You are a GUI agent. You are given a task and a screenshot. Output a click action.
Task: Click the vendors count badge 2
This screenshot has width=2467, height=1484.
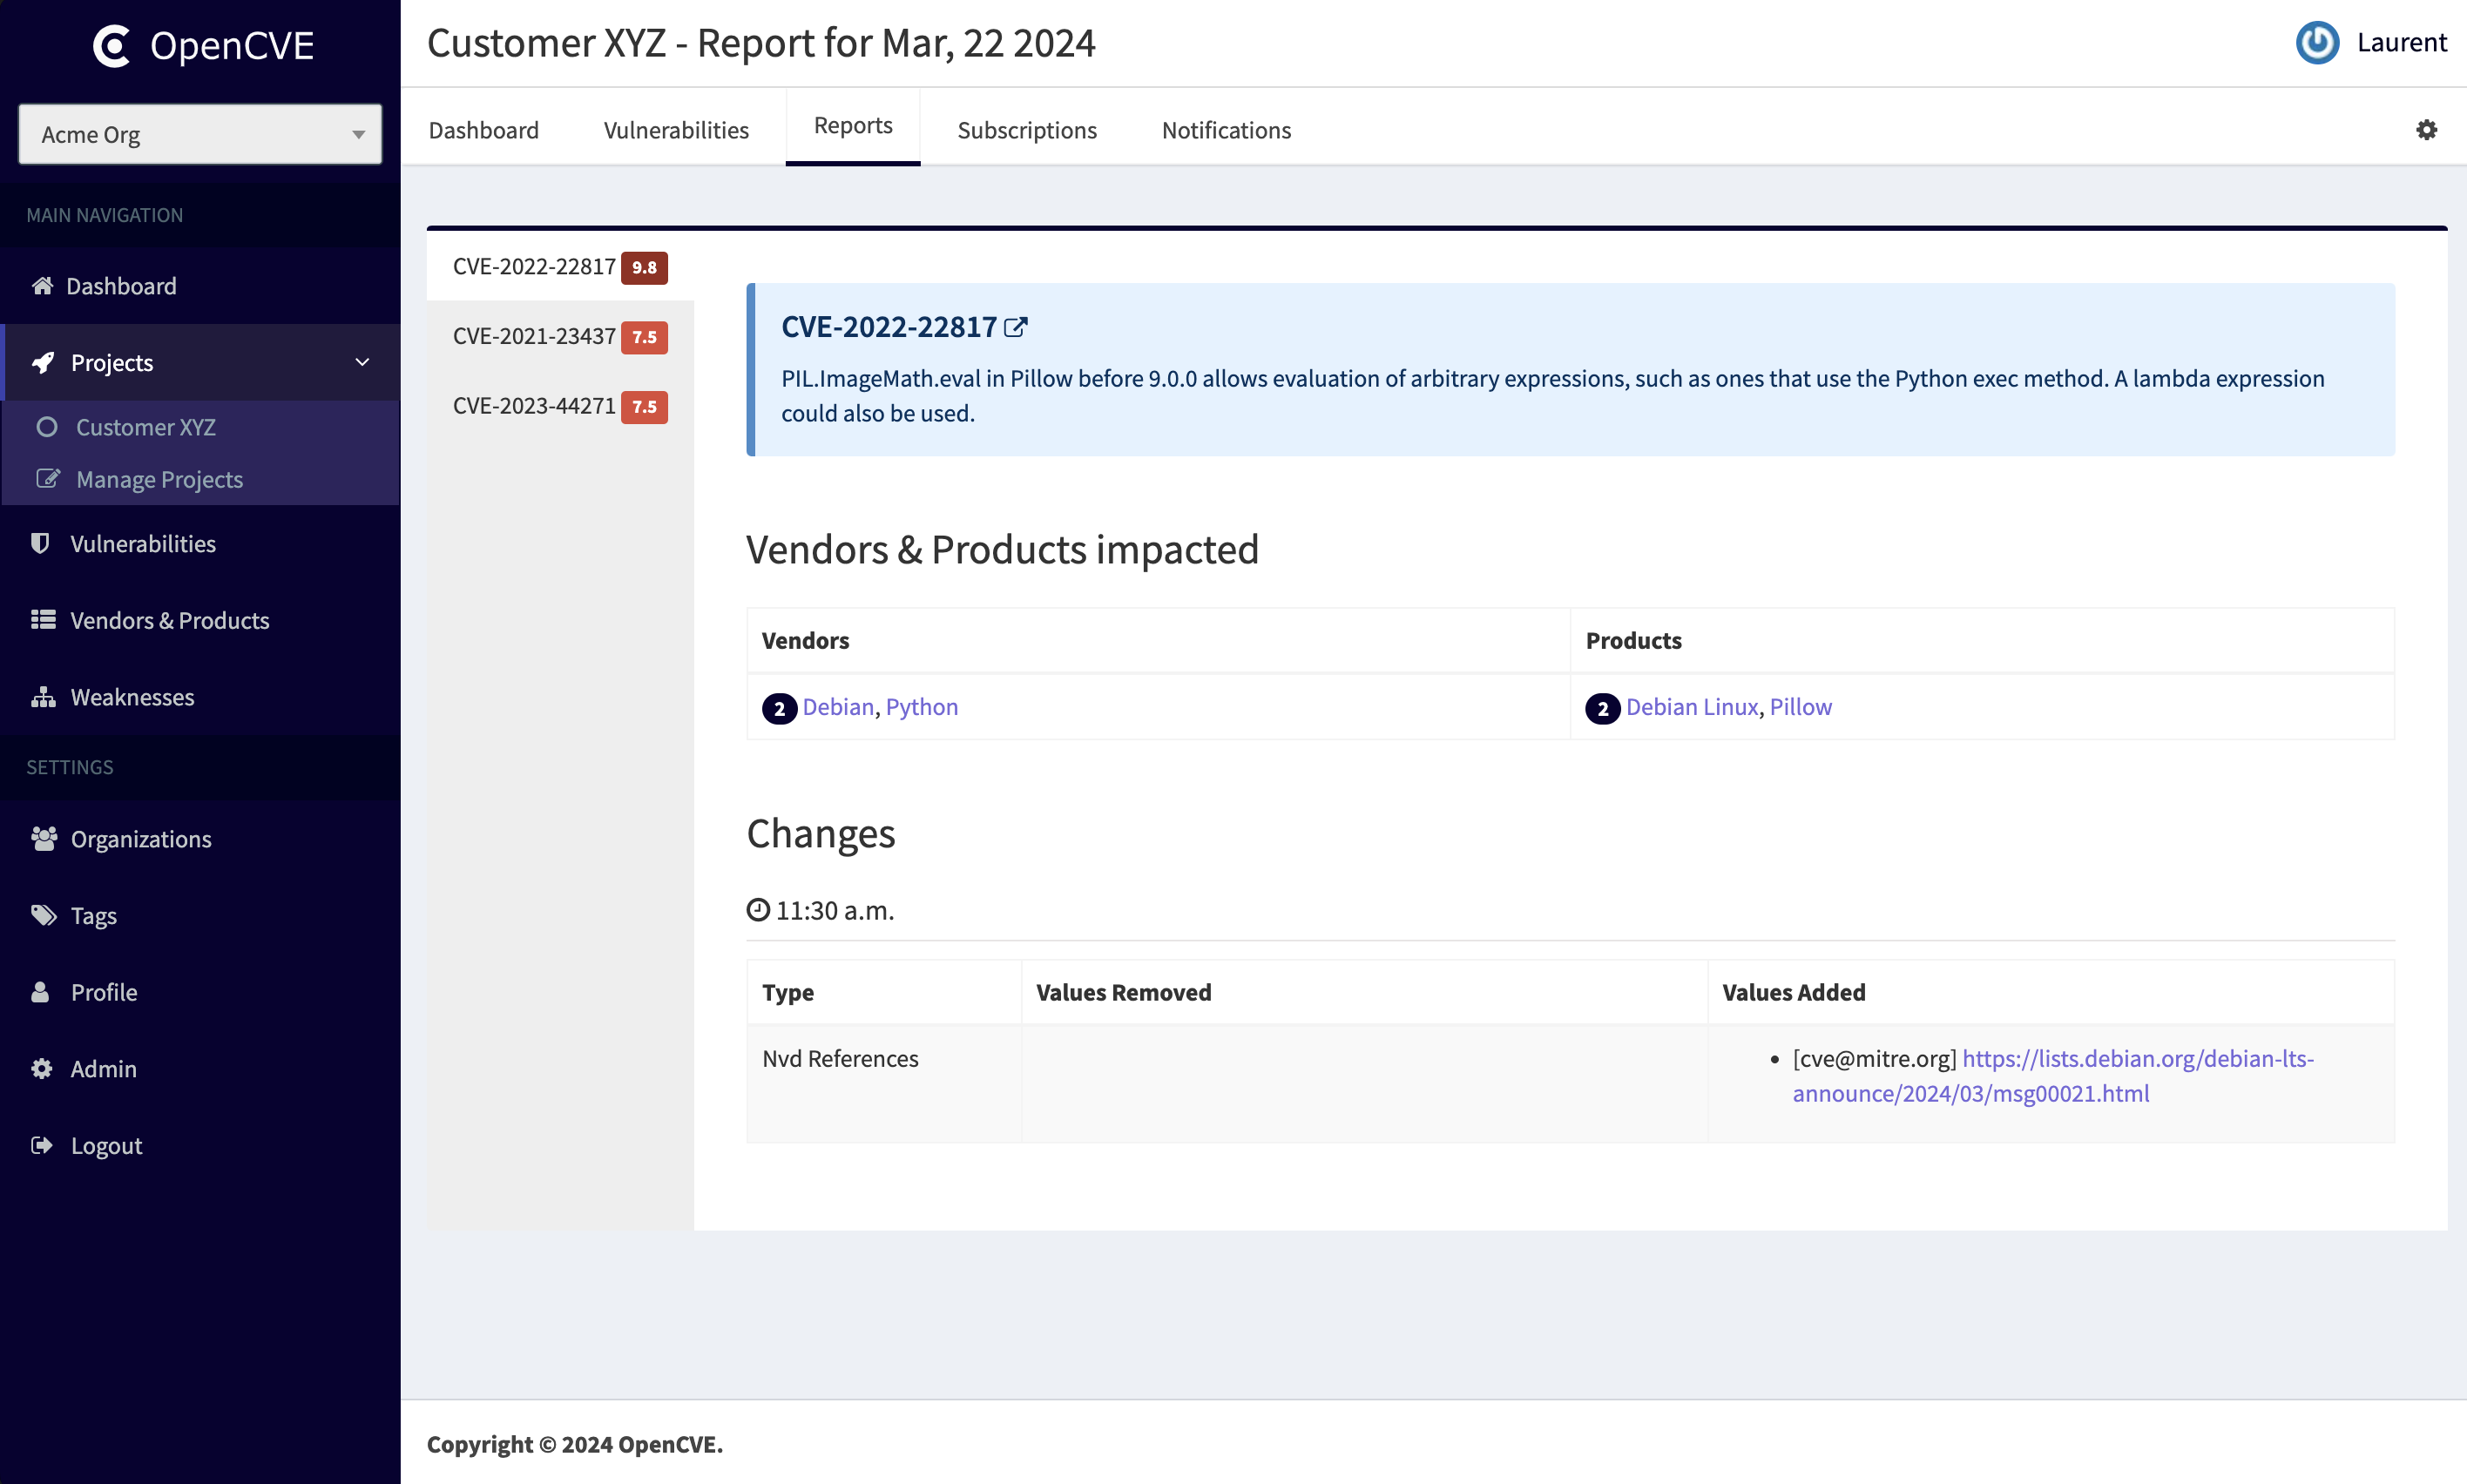tap(779, 708)
